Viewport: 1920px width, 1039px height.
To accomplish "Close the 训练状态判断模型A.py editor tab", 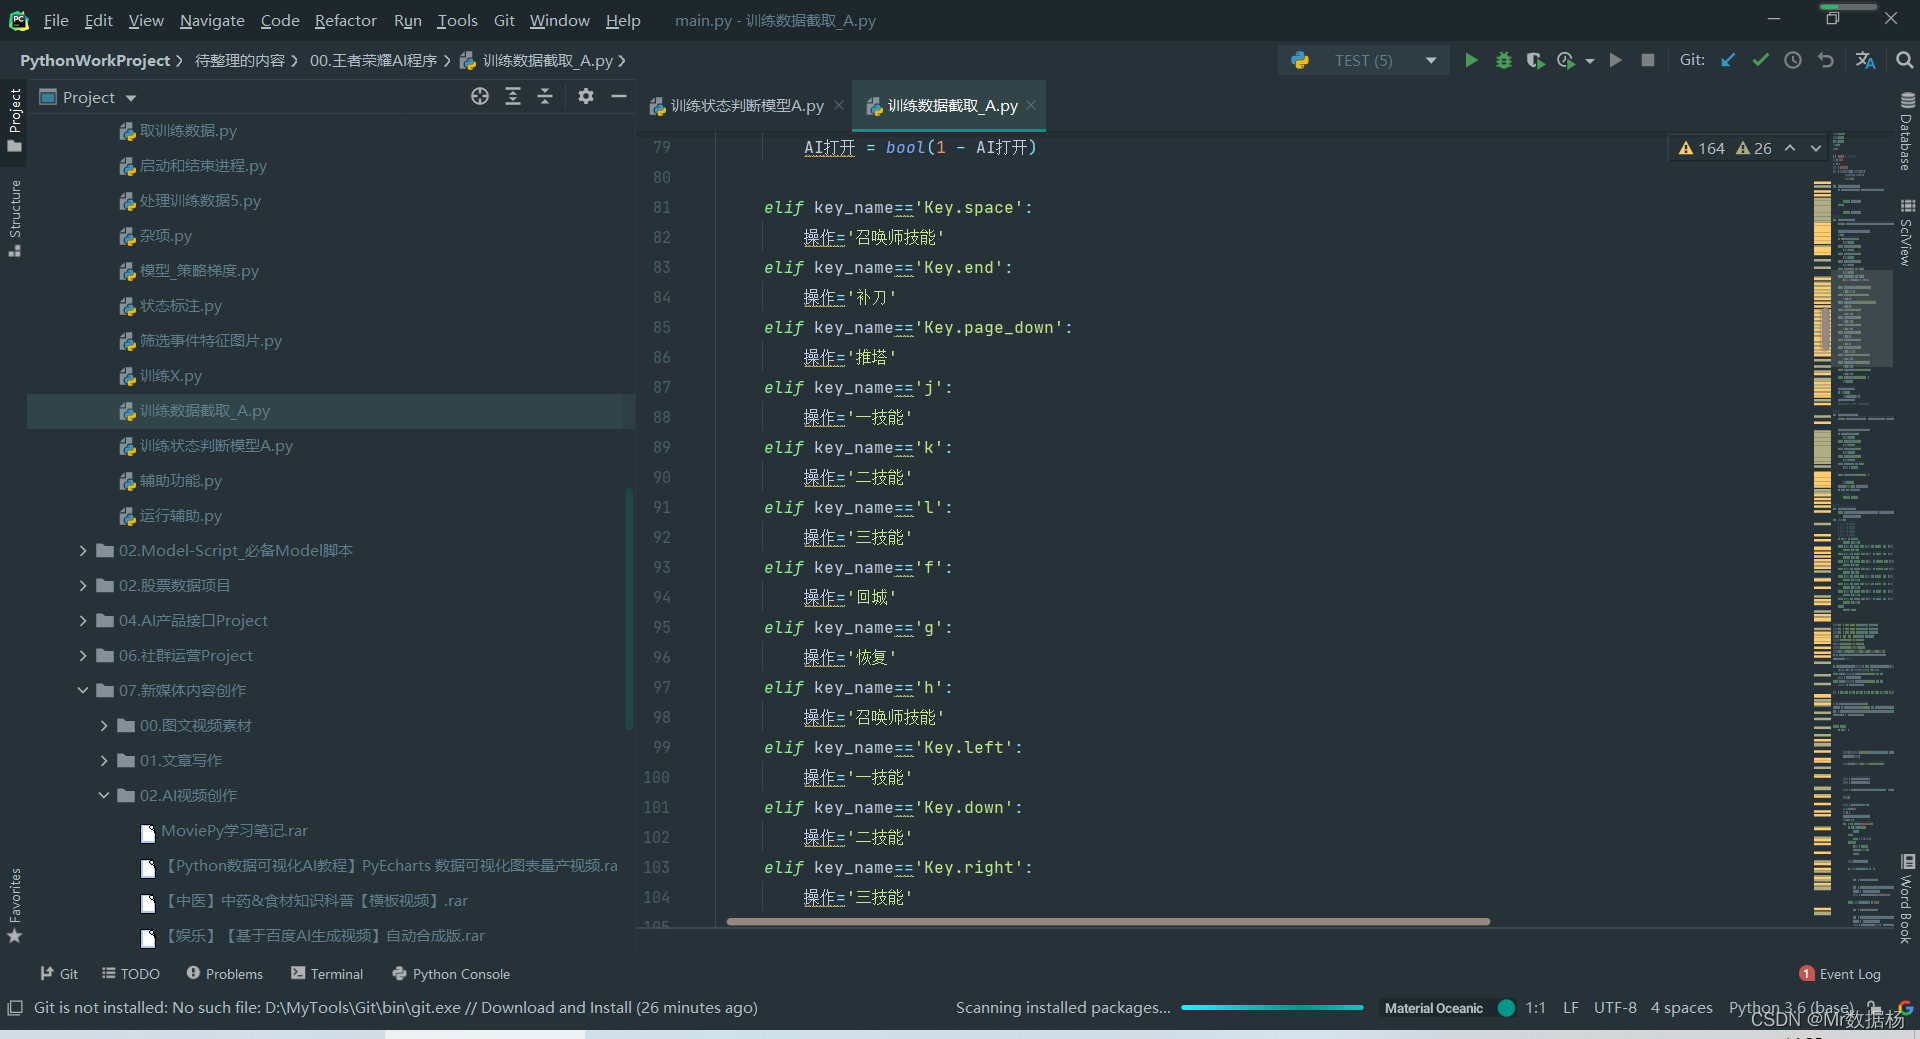I will [839, 105].
